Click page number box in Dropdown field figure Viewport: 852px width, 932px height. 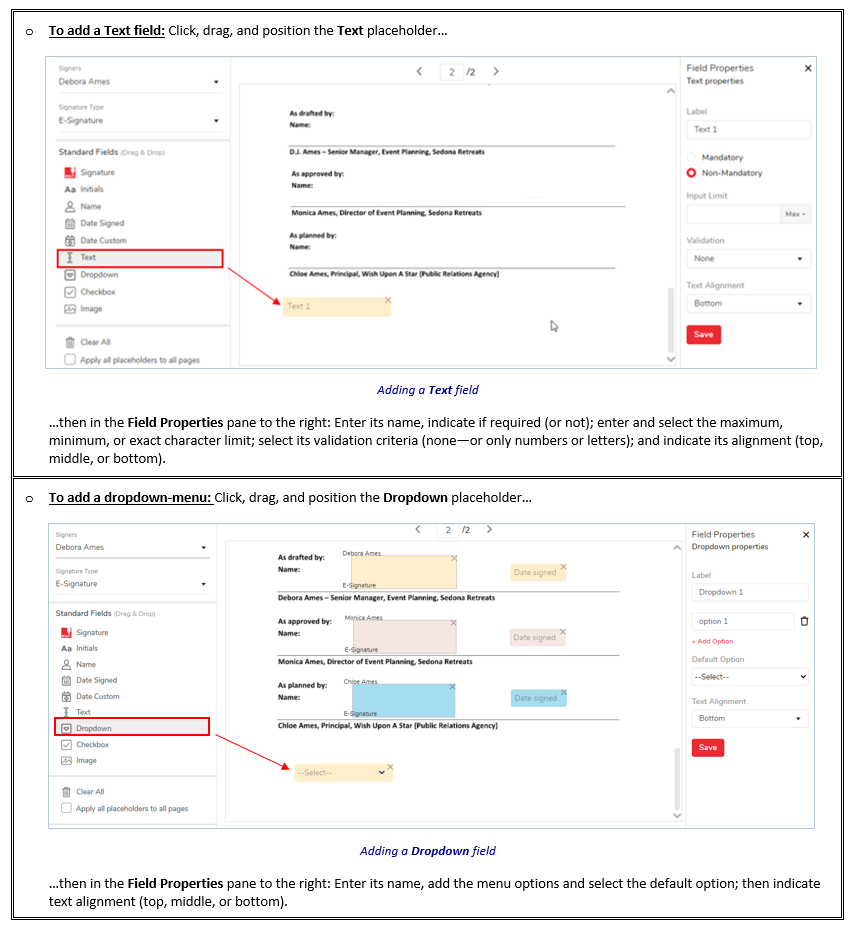(448, 530)
